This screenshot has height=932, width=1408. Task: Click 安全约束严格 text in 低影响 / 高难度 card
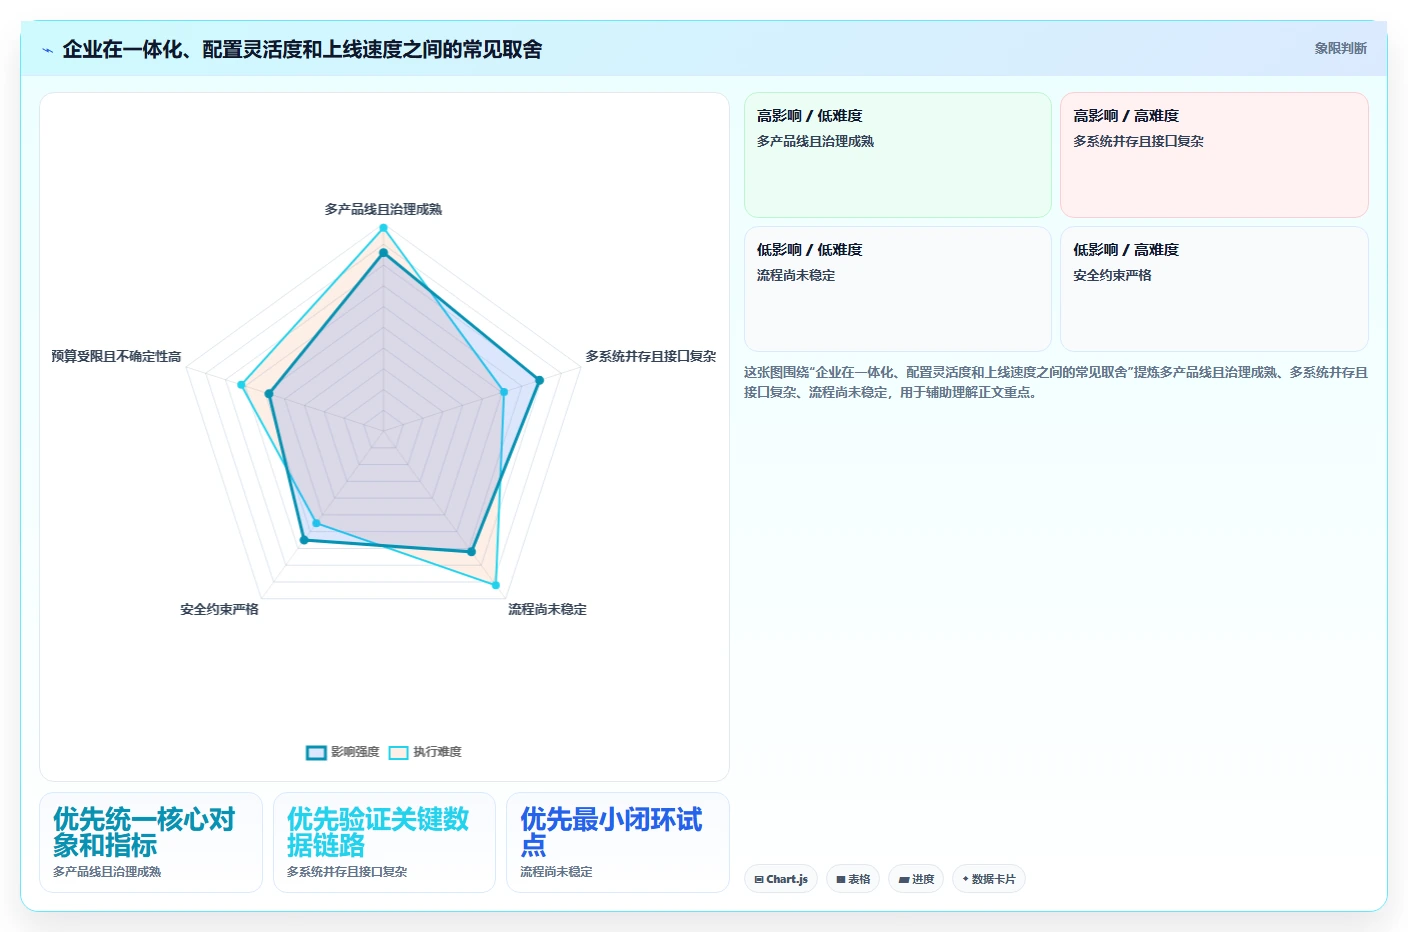(1112, 275)
